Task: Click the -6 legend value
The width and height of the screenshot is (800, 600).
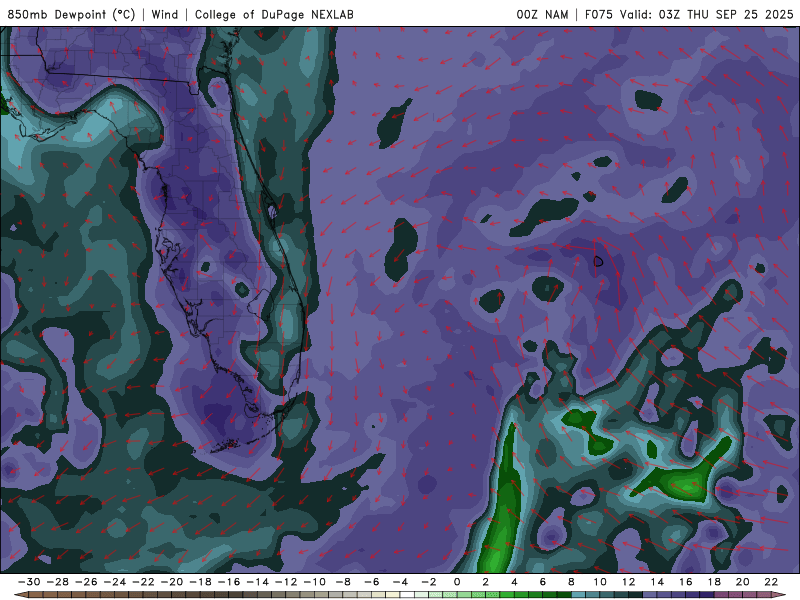Action: coord(371,582)
